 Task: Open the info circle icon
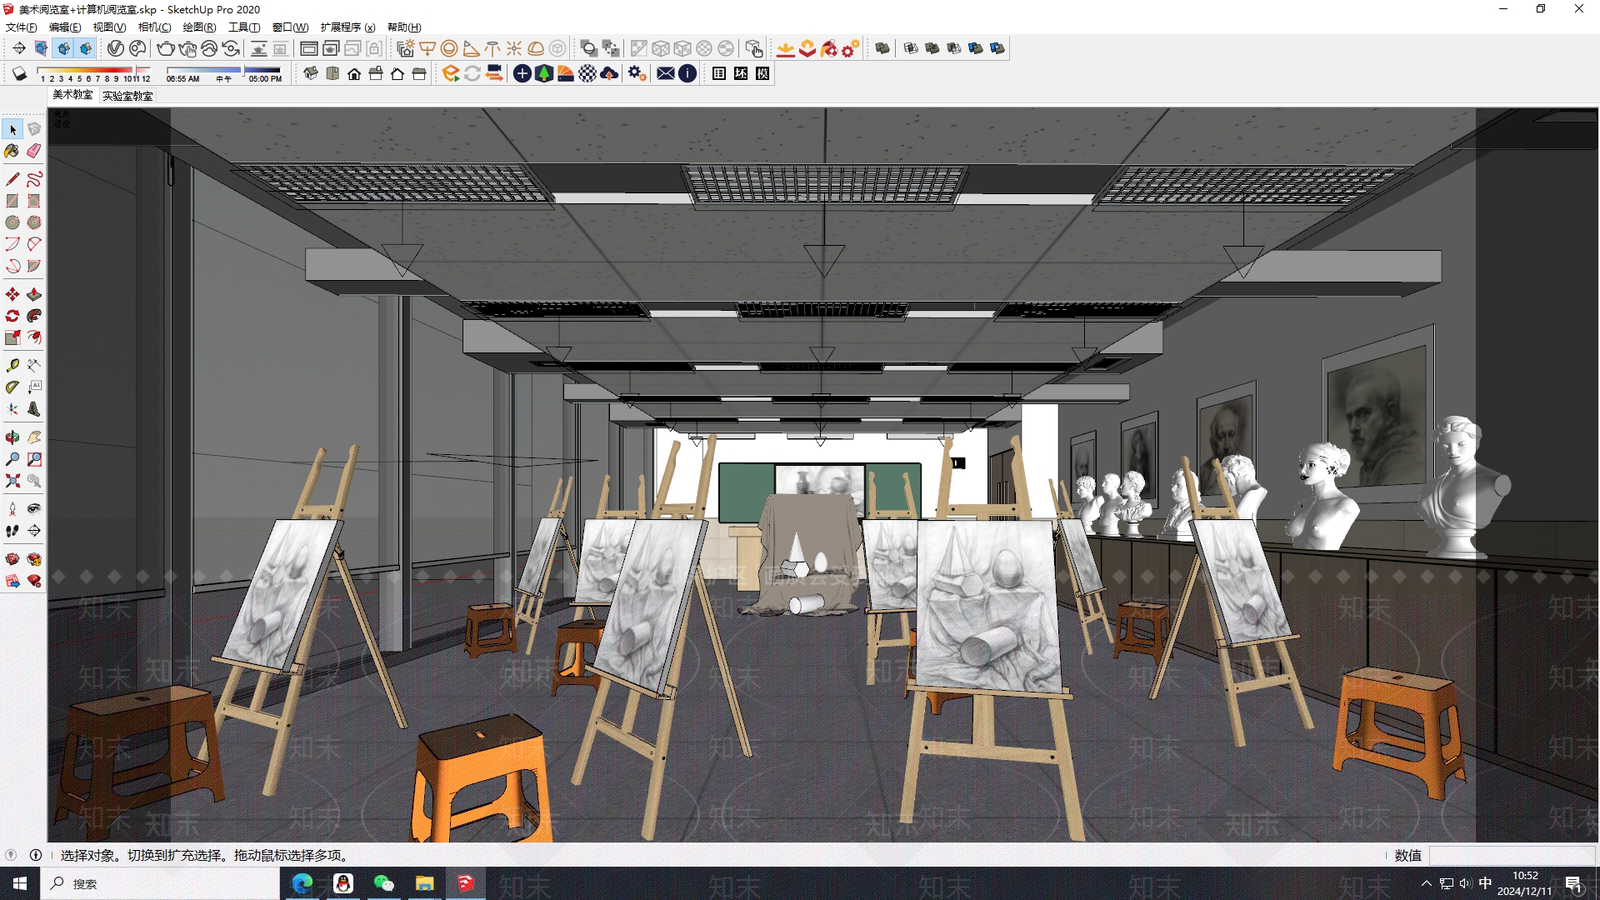click(687, 74)
